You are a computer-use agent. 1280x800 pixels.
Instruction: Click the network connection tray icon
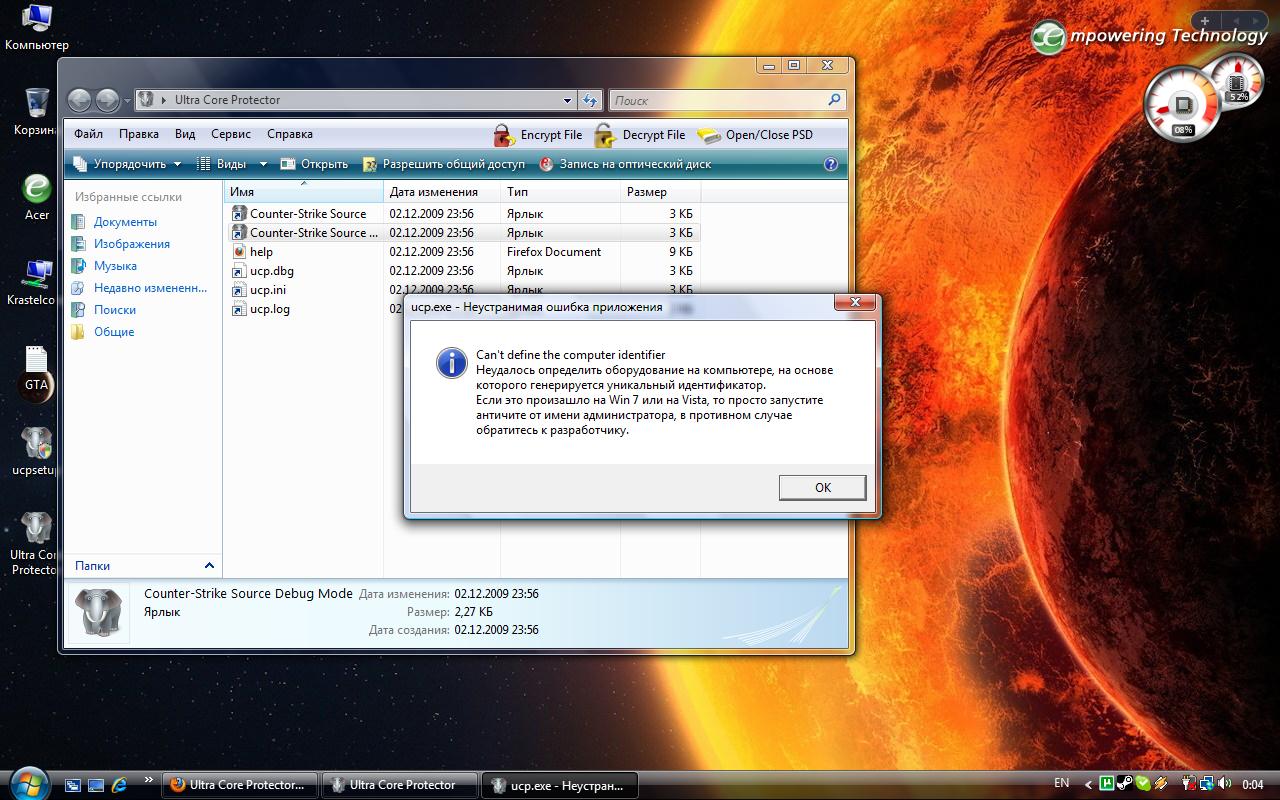[1209, 784]
